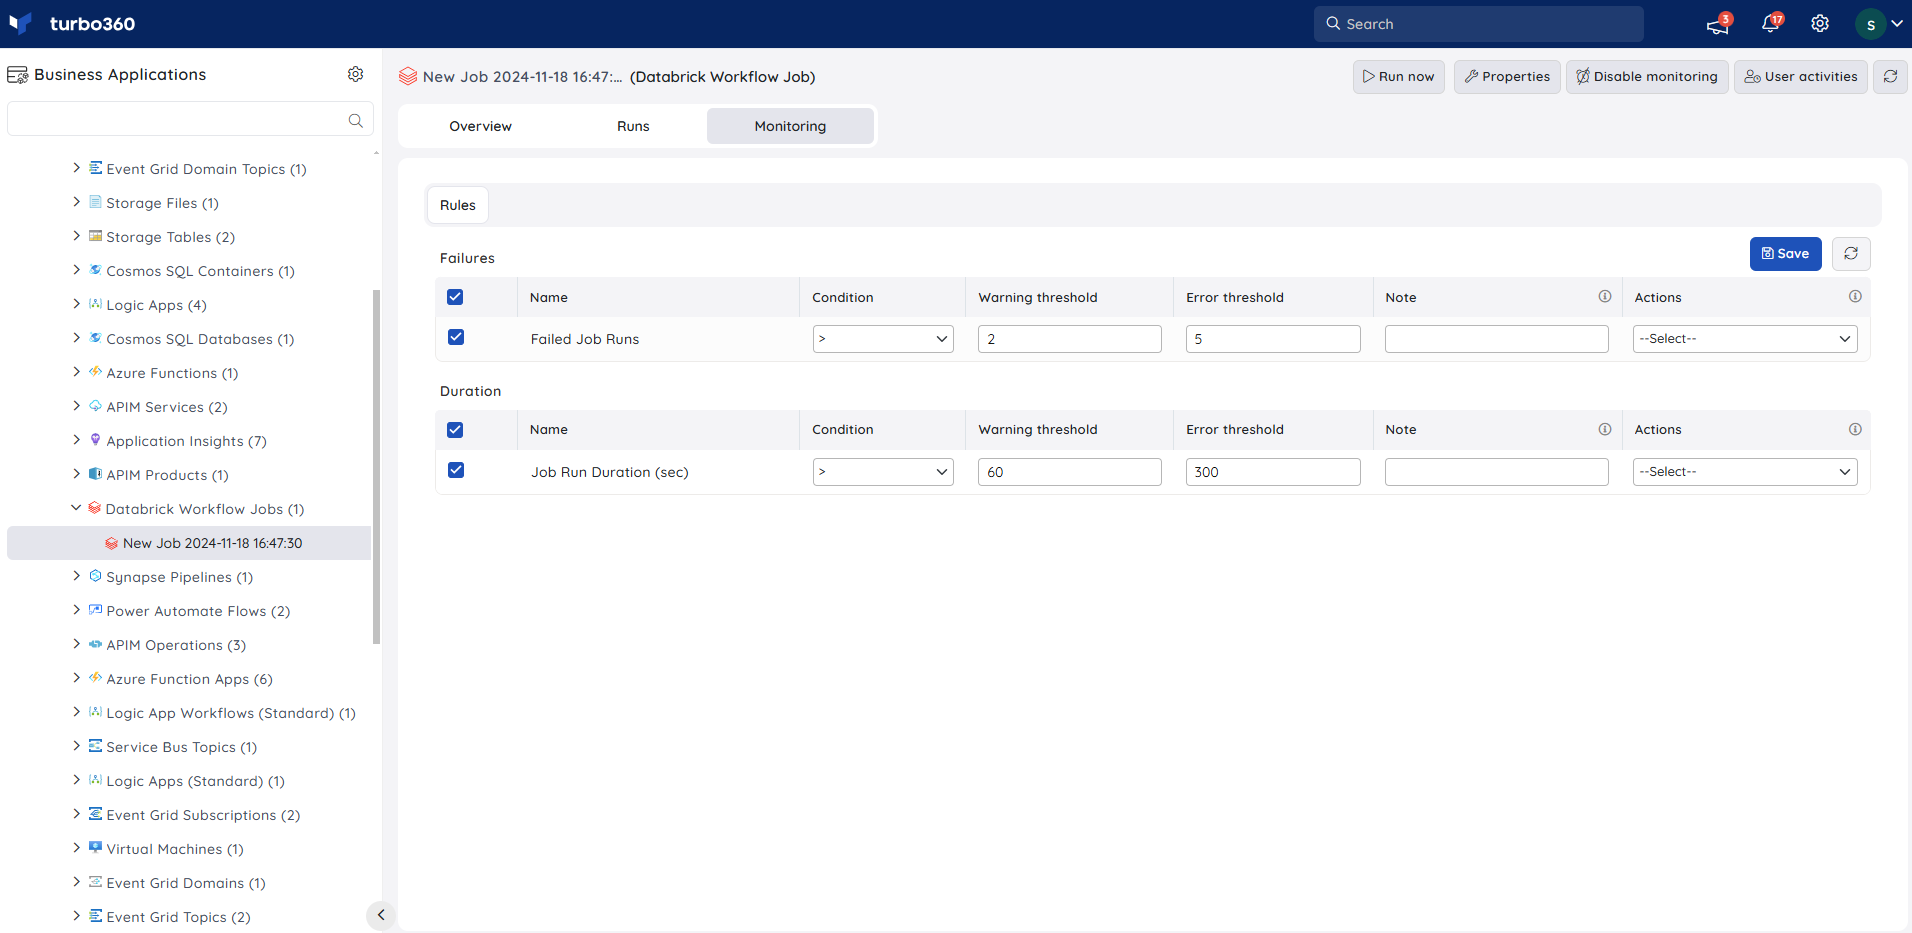The height and width of the screenshot is (933, 1912).
Task: Click the Storage Tables icon
Action: (x=95, y=236)
